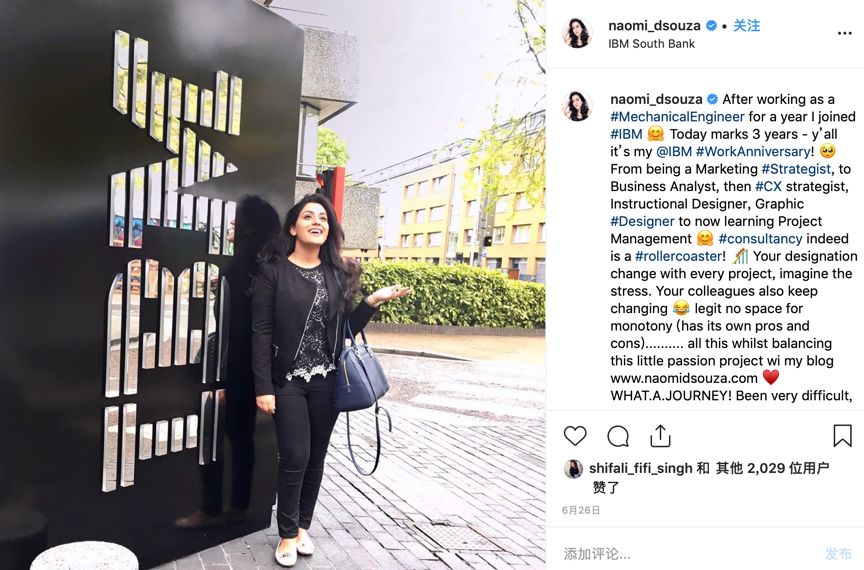View shifali_fifi_singh liker profile

(x=640, y=468)
